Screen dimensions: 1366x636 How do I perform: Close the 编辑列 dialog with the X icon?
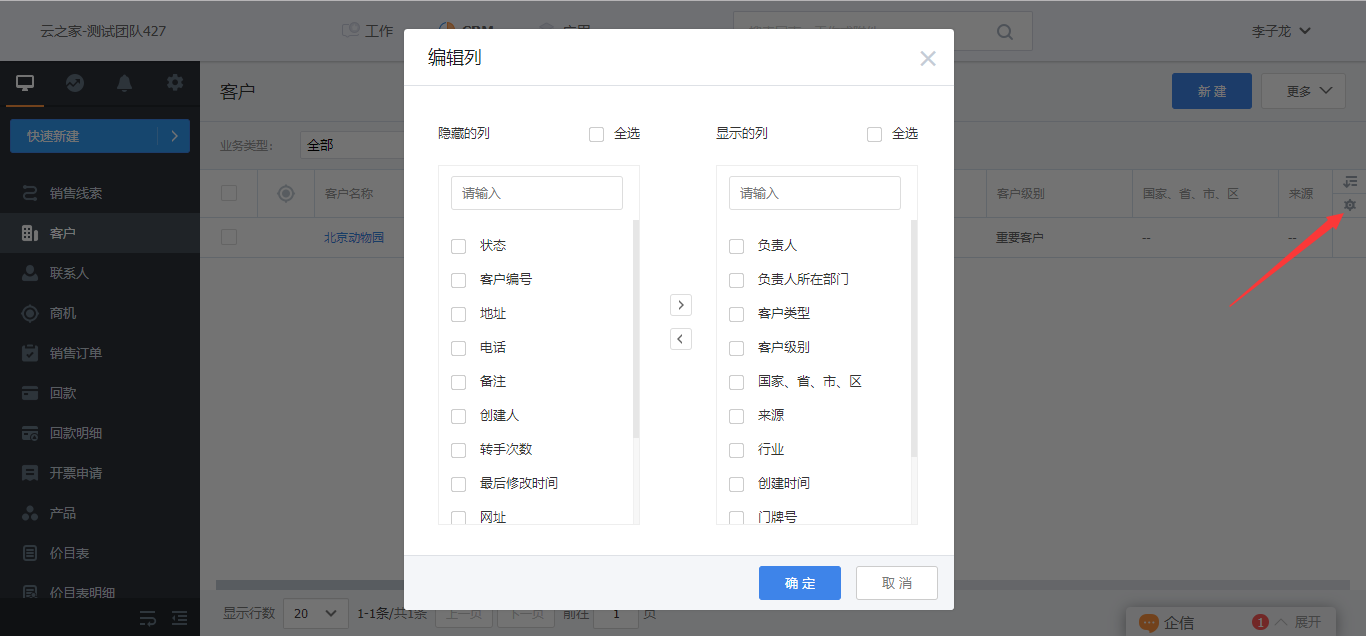click(928, 59)
